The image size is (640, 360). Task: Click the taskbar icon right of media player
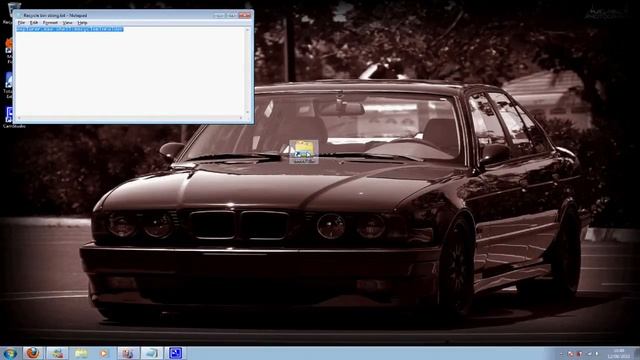(128, 353)
